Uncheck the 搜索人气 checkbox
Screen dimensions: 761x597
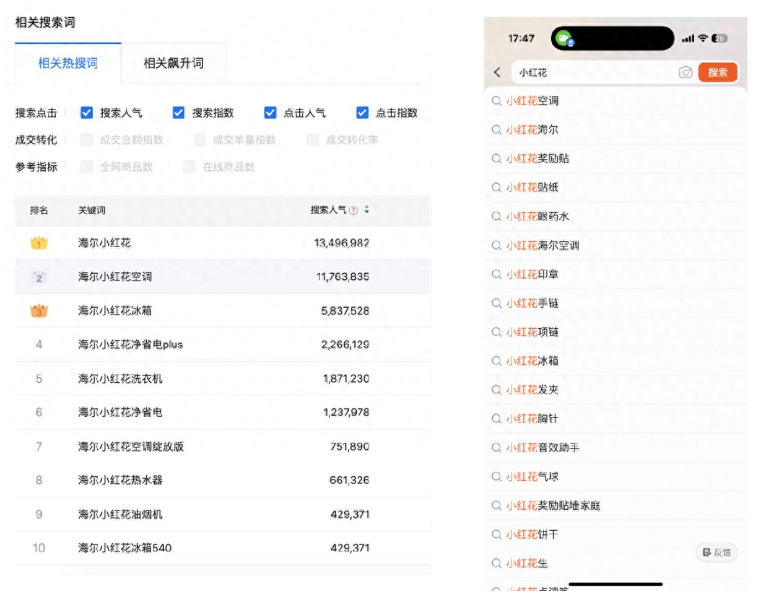click(86, 113)
